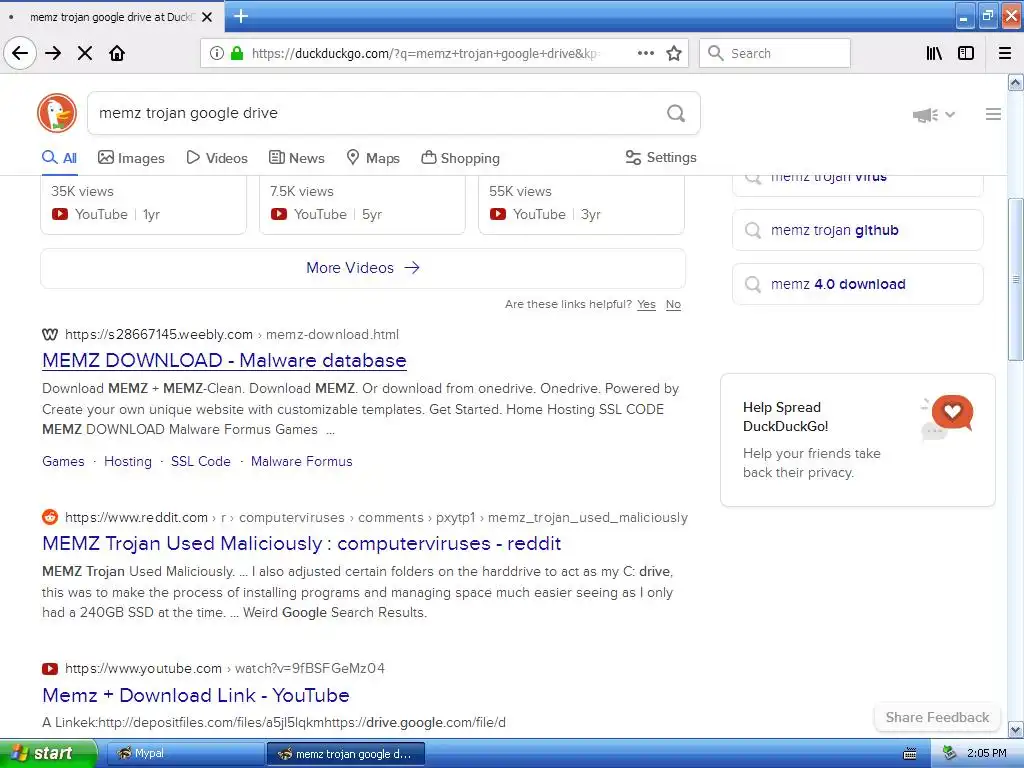Click the weebly favicon next to s28667145.weebly.com

tap(50, 334)
